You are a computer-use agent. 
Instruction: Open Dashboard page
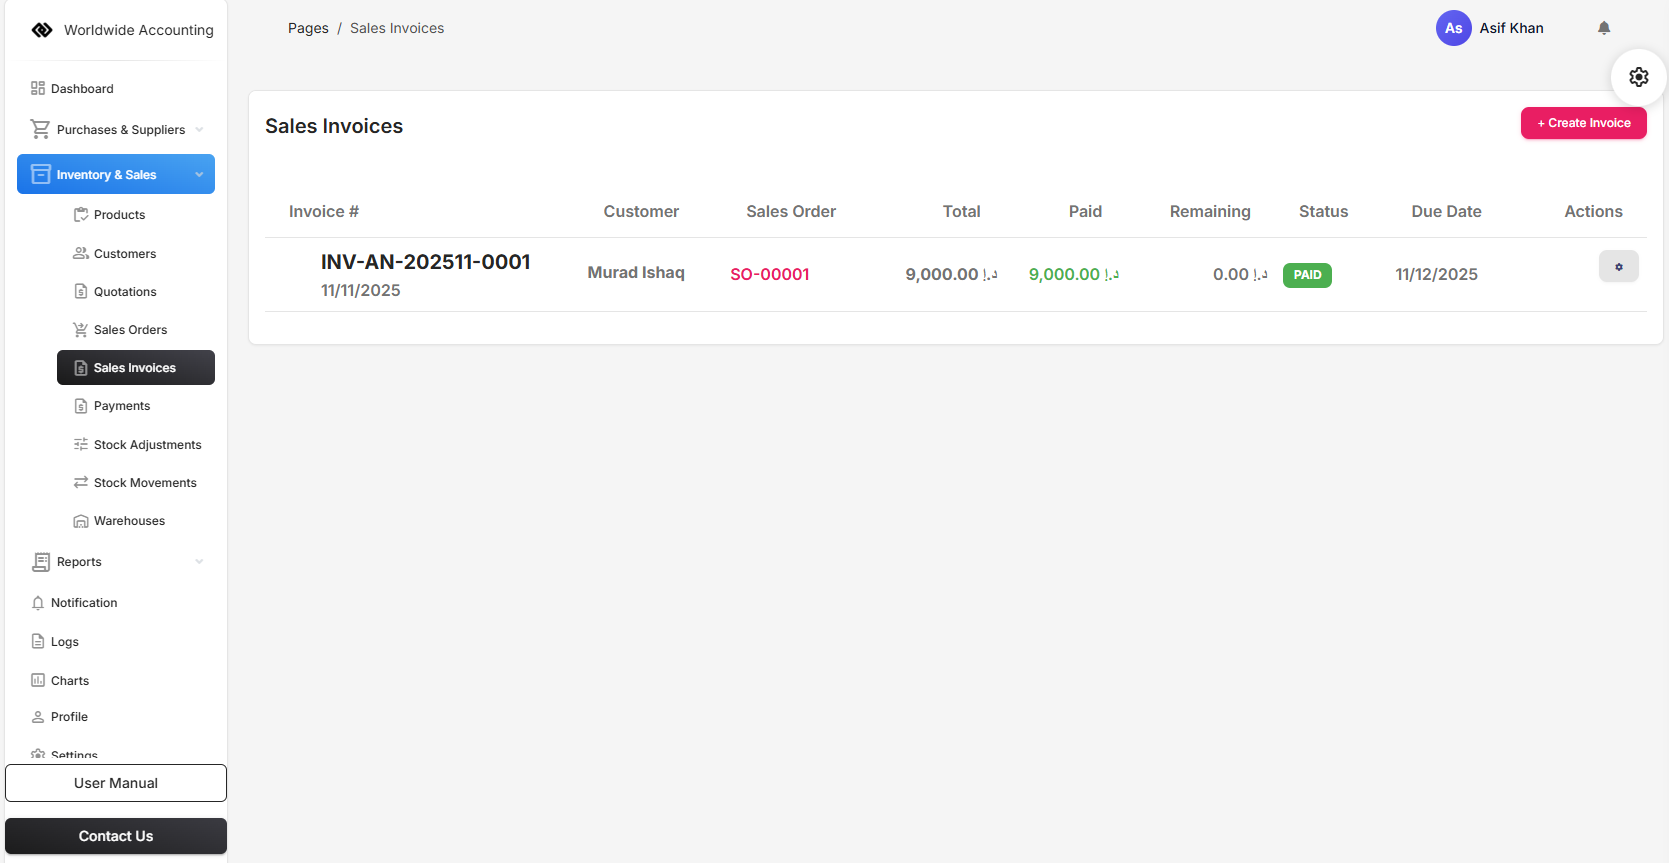82,88
